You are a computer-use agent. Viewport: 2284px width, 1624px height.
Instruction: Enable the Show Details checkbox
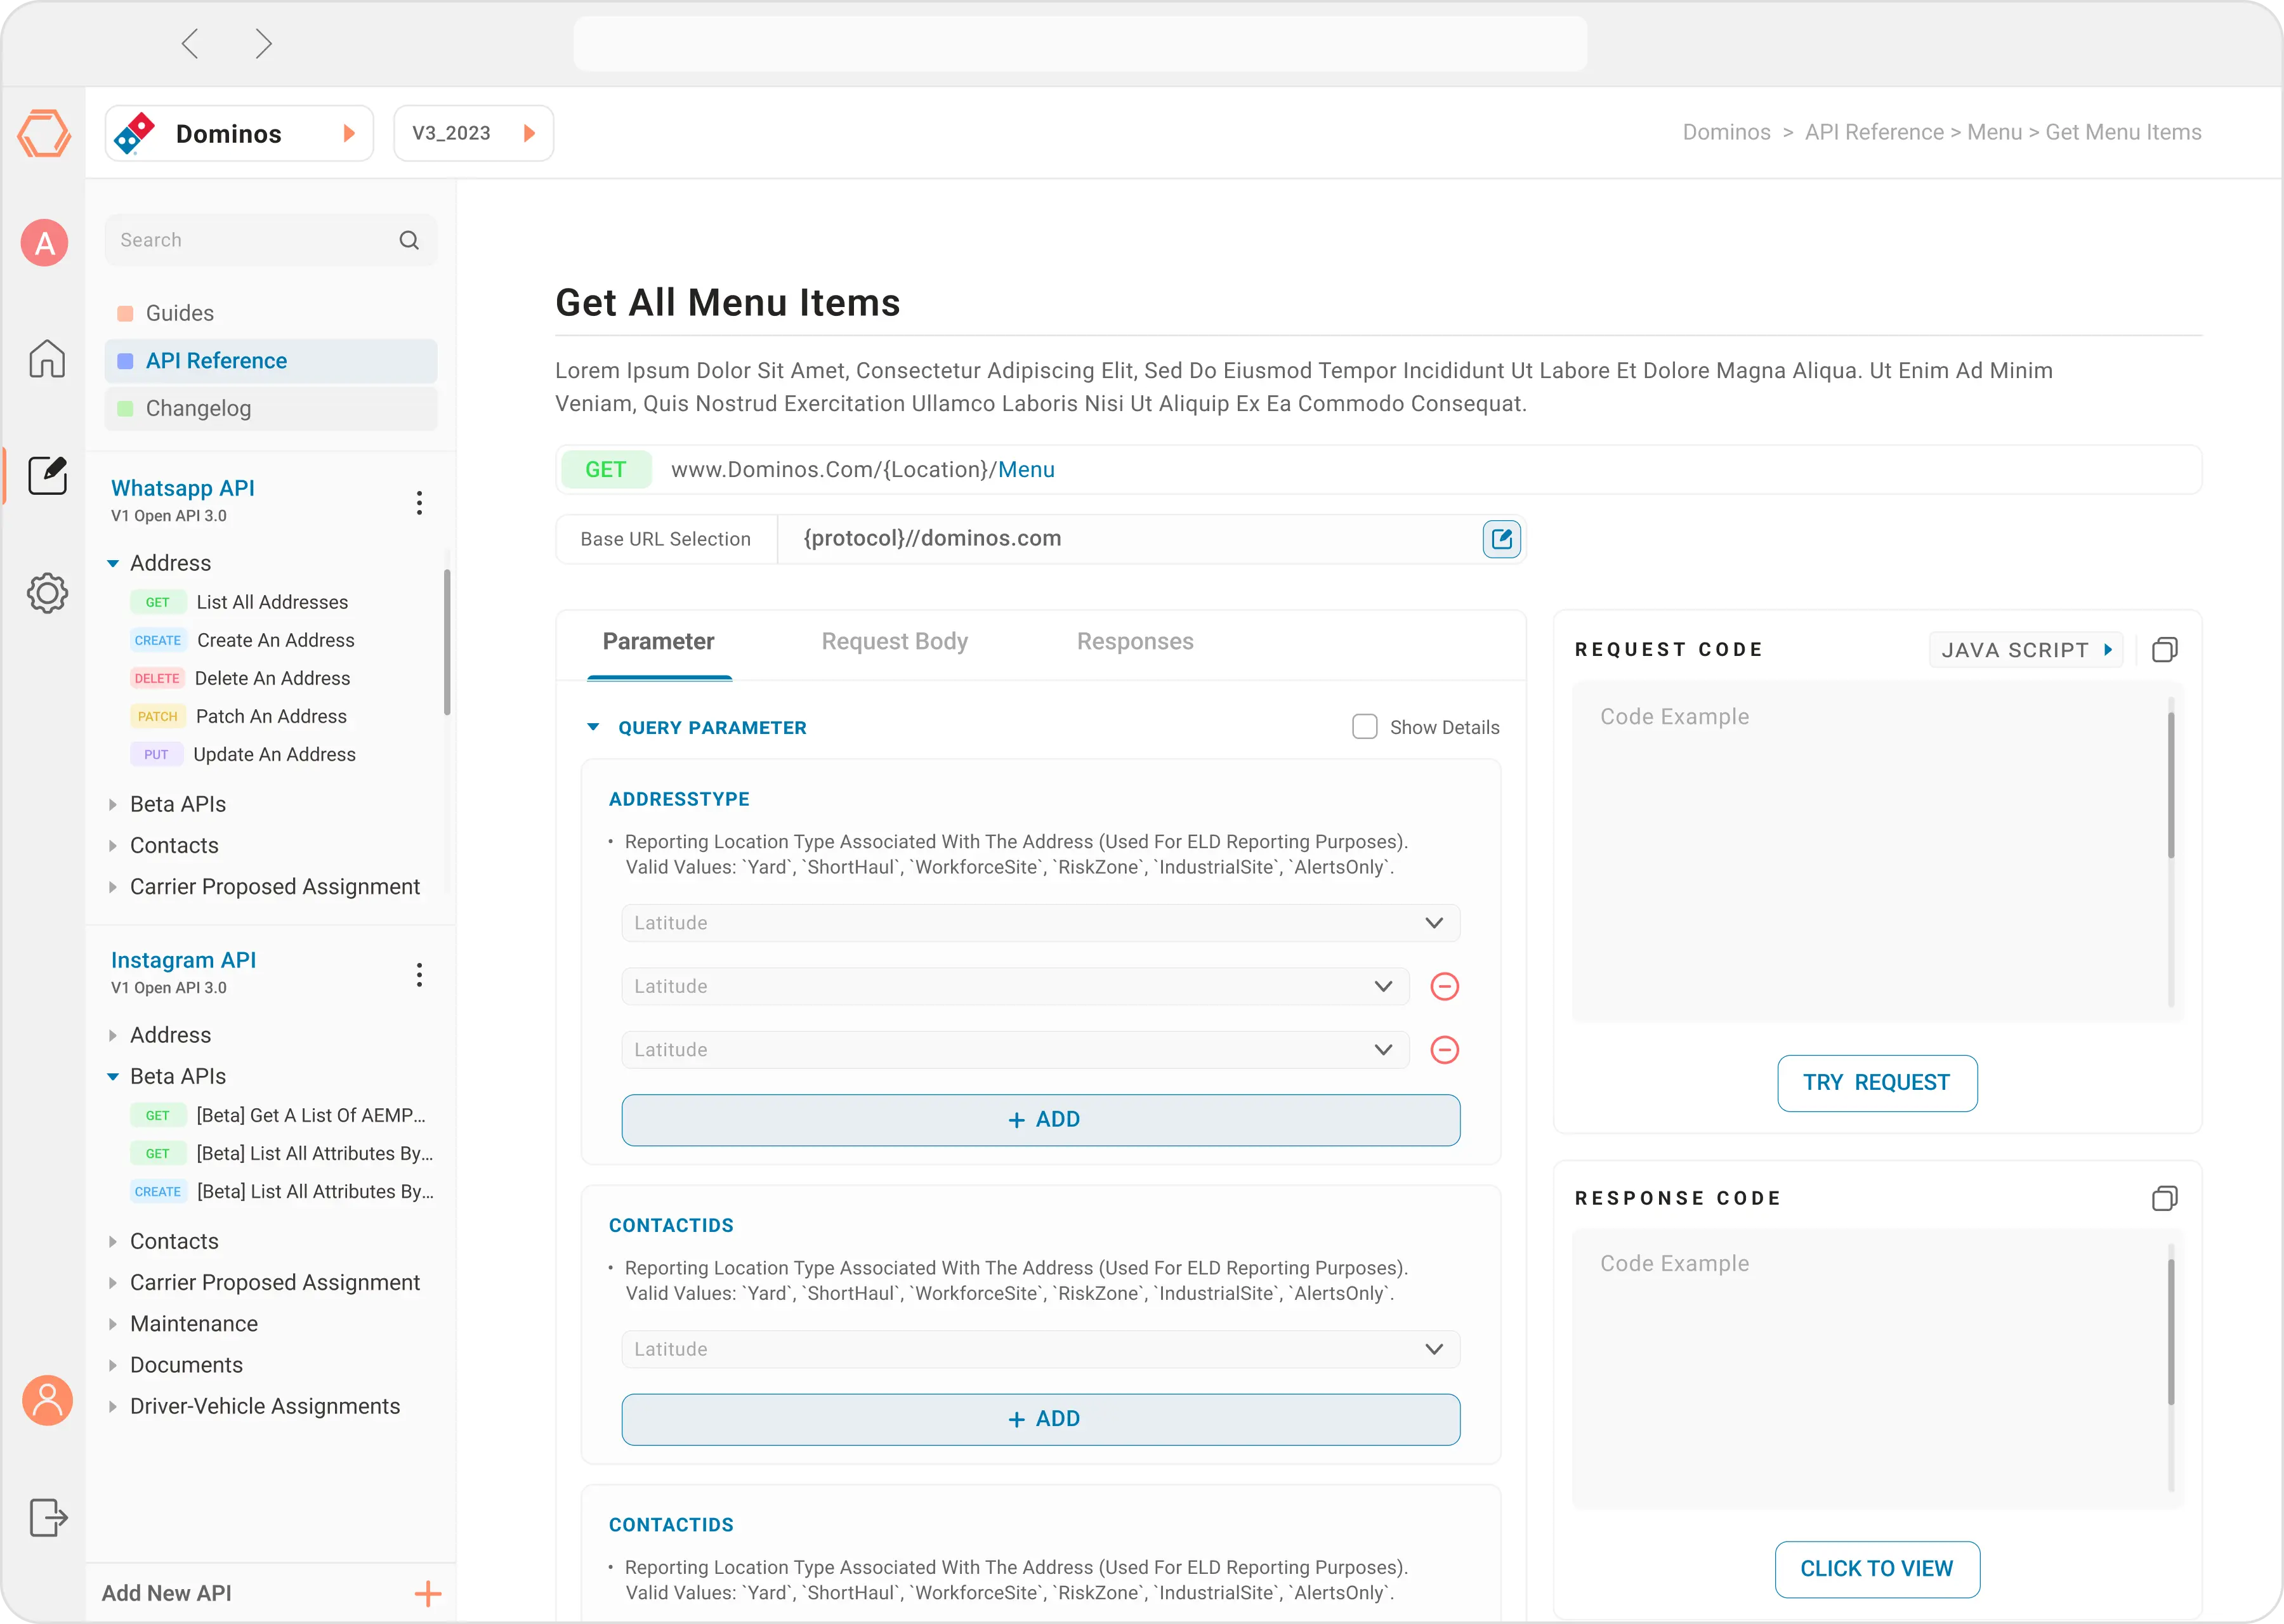click(x=1364, y=727)
